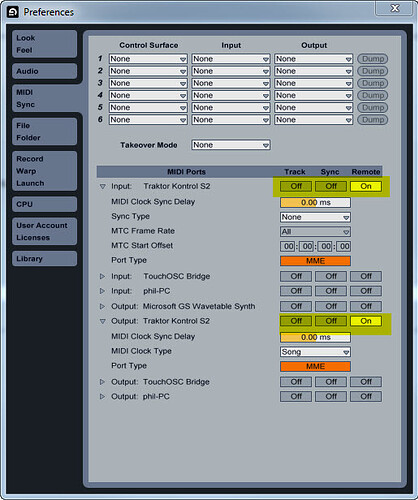Enable Remote for Microsoft GS Wavetable Synth
This screenshot has height=500, width=418.
click(x=366, y=306)
